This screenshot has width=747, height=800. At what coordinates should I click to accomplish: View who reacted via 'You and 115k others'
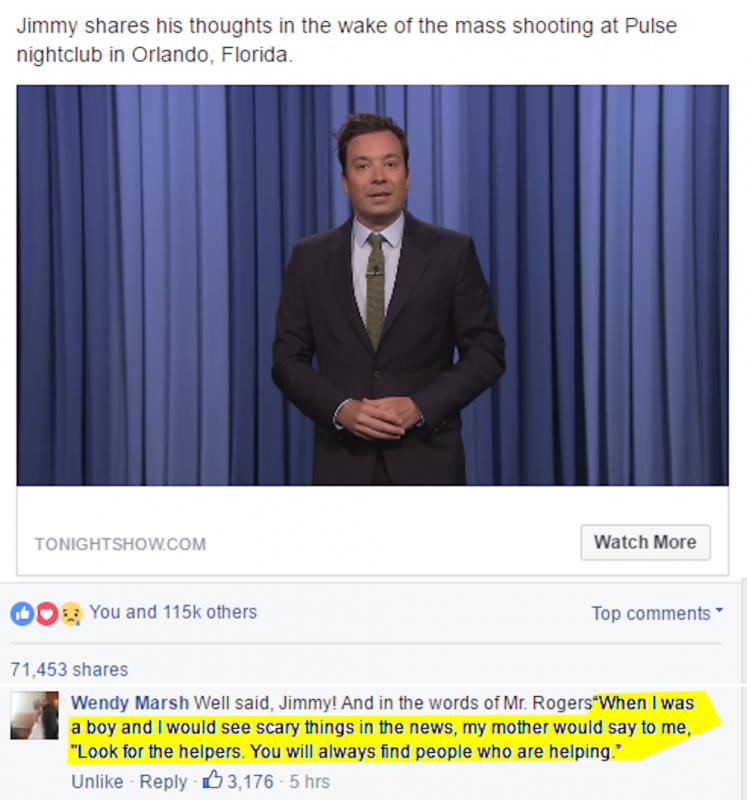pyautogui.click(x=173, y=612)
